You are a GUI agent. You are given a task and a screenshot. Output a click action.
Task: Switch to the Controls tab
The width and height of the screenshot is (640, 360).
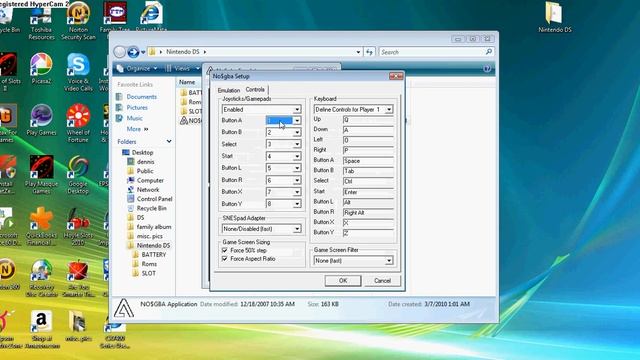click(x=255, y=89)
